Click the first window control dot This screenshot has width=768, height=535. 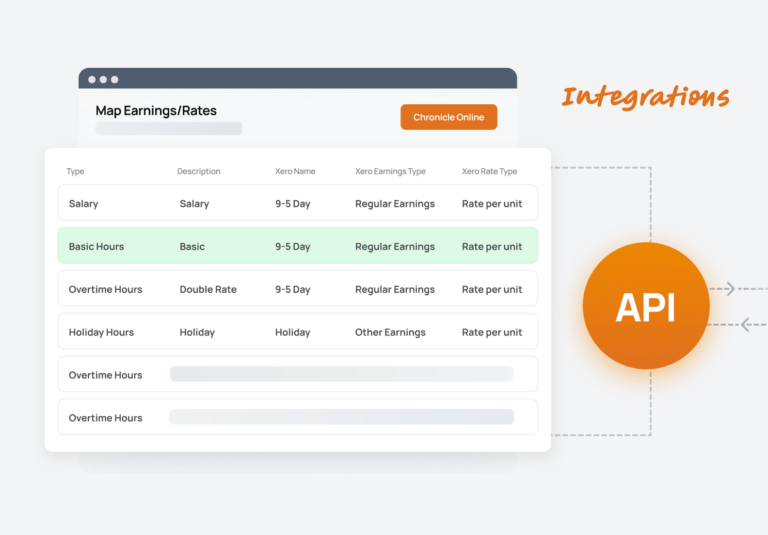click(92, 79)
